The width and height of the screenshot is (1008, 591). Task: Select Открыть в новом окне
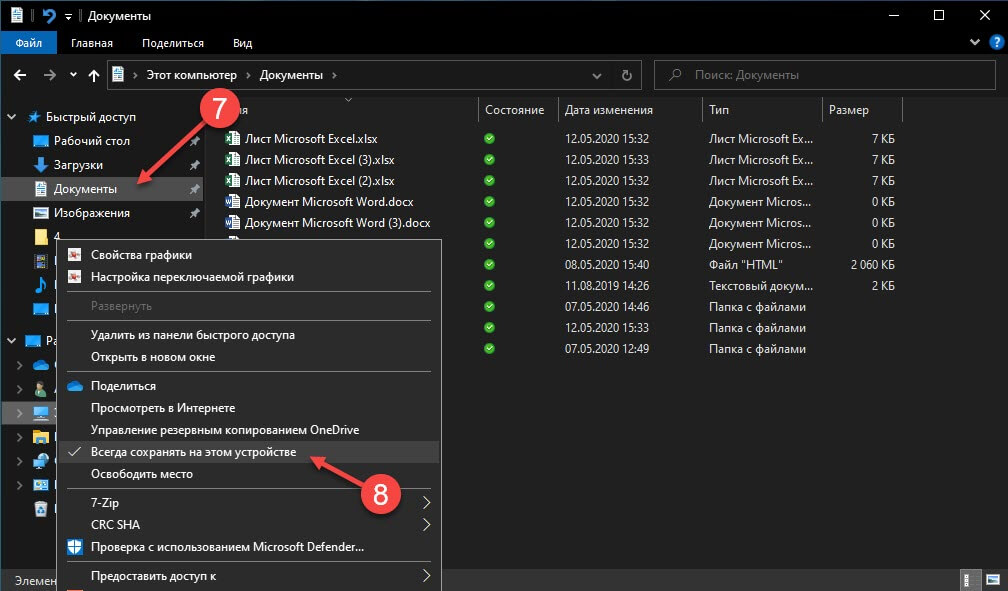[x=152, y=357]
